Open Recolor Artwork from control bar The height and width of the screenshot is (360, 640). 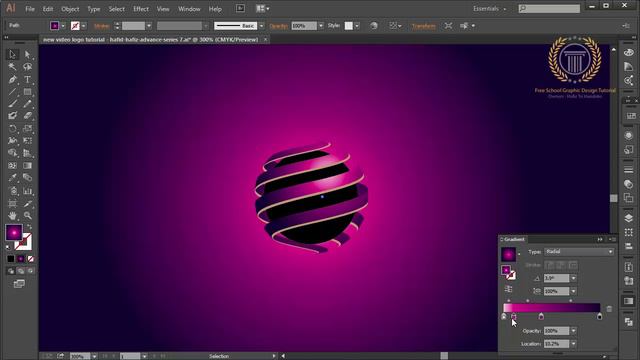pyautogui.click(x=374, y=26)
